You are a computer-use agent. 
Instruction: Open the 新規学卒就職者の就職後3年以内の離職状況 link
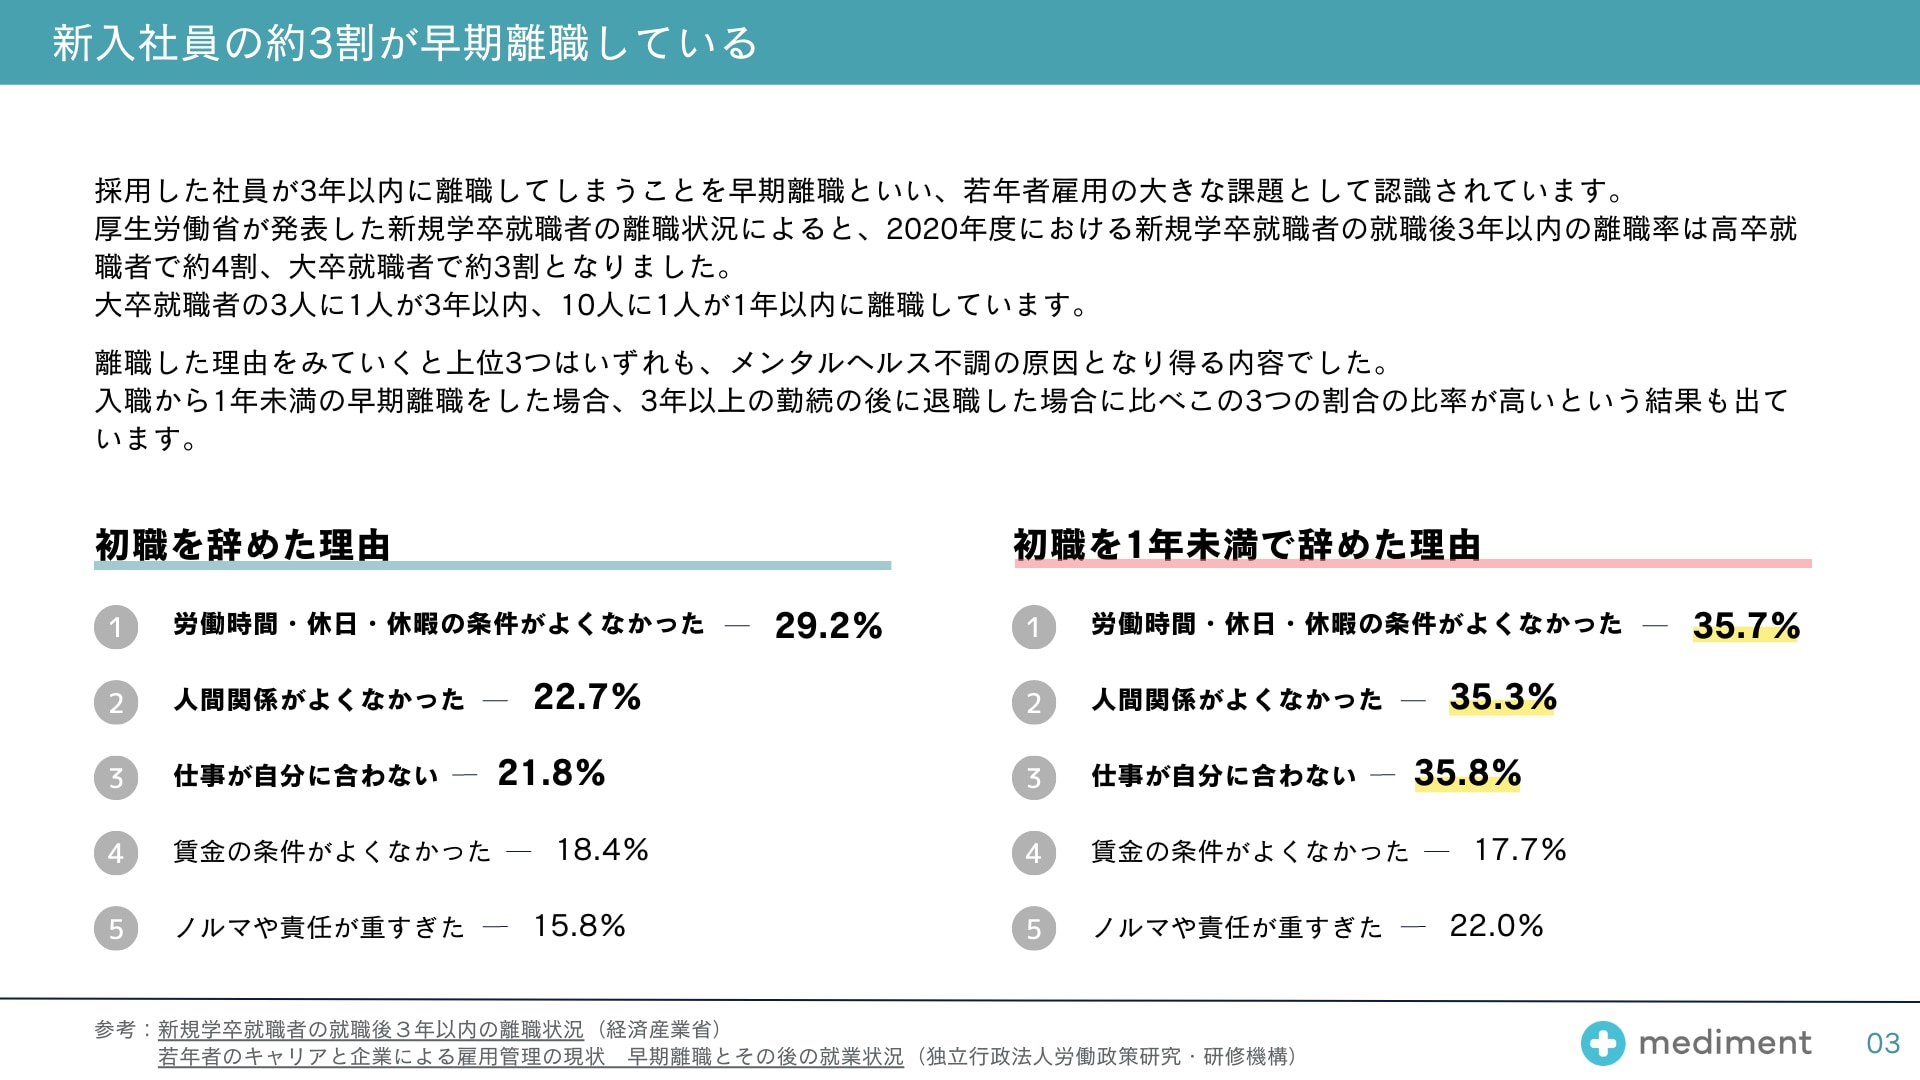tap(371, 1029)
